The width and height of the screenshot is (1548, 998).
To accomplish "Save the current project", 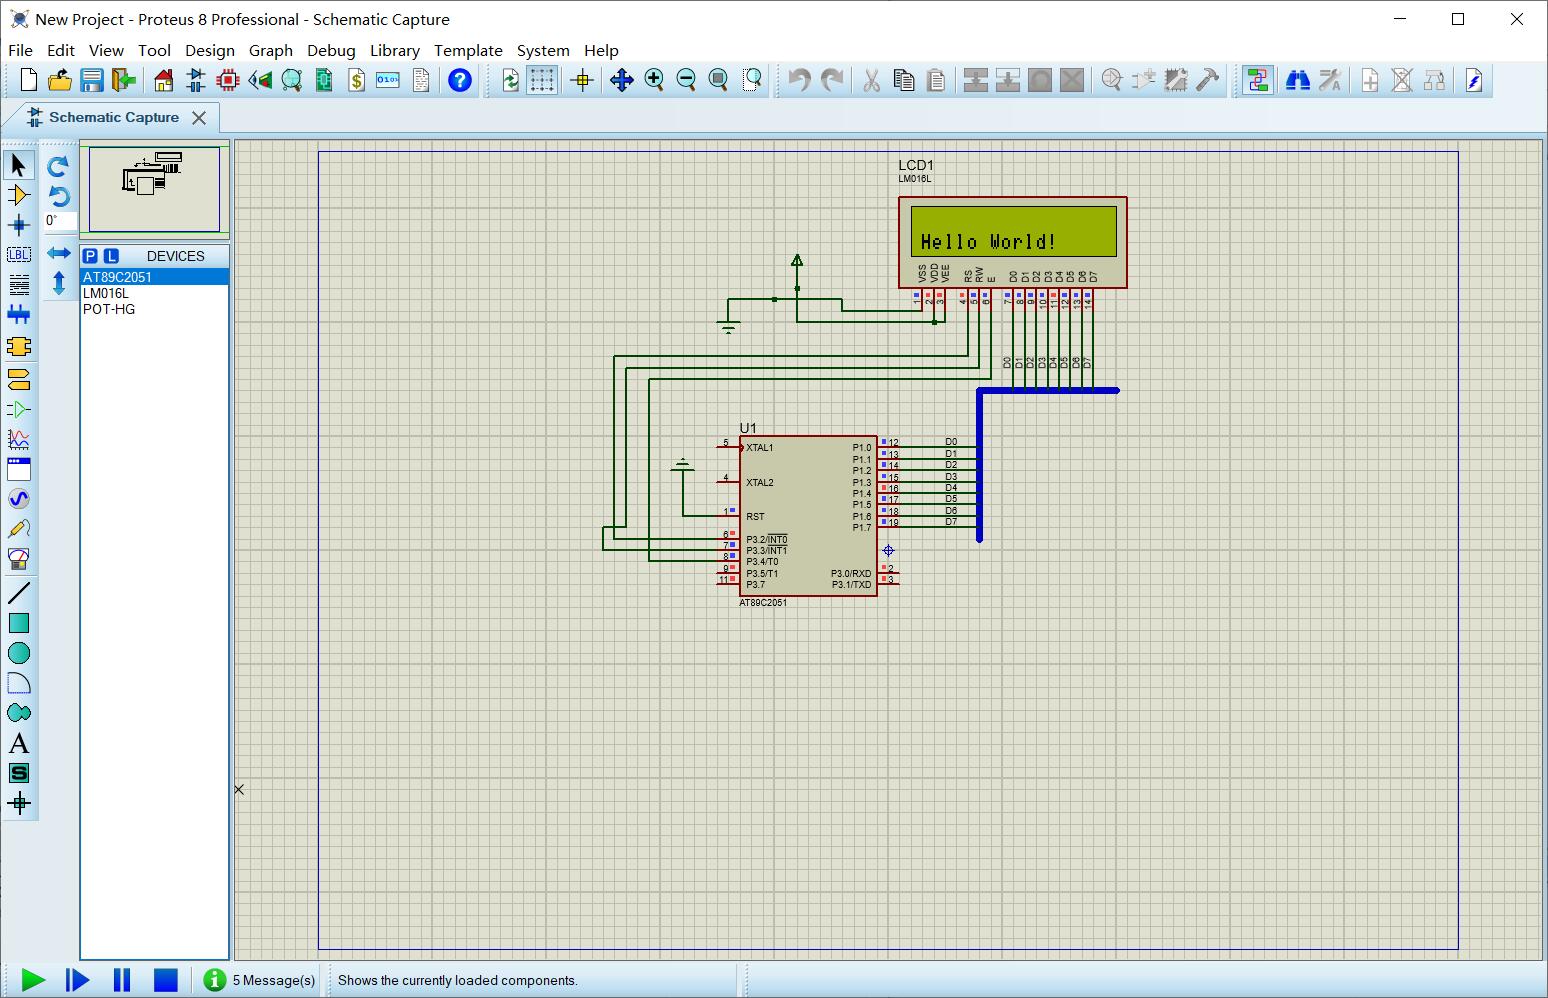I will [x=92, y=80].
